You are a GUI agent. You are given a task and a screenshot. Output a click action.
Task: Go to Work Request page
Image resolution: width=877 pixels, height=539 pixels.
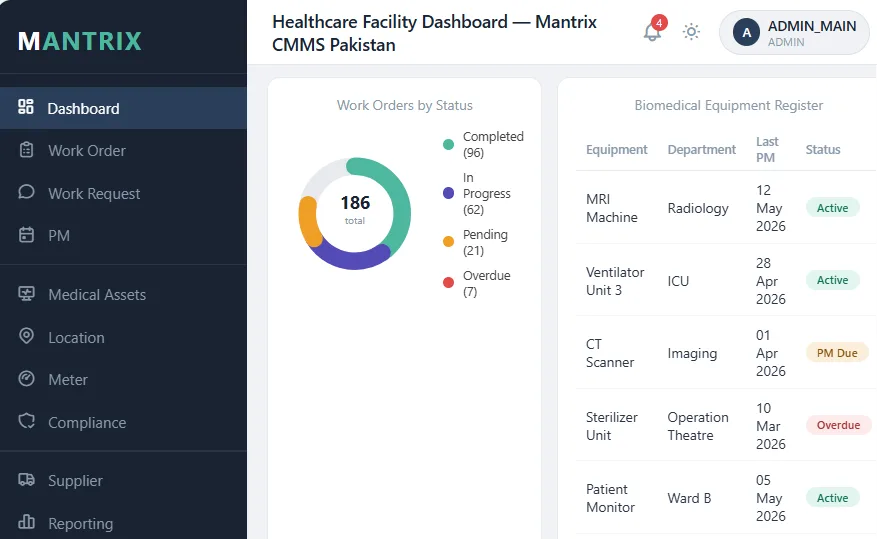tap(123, 193)
